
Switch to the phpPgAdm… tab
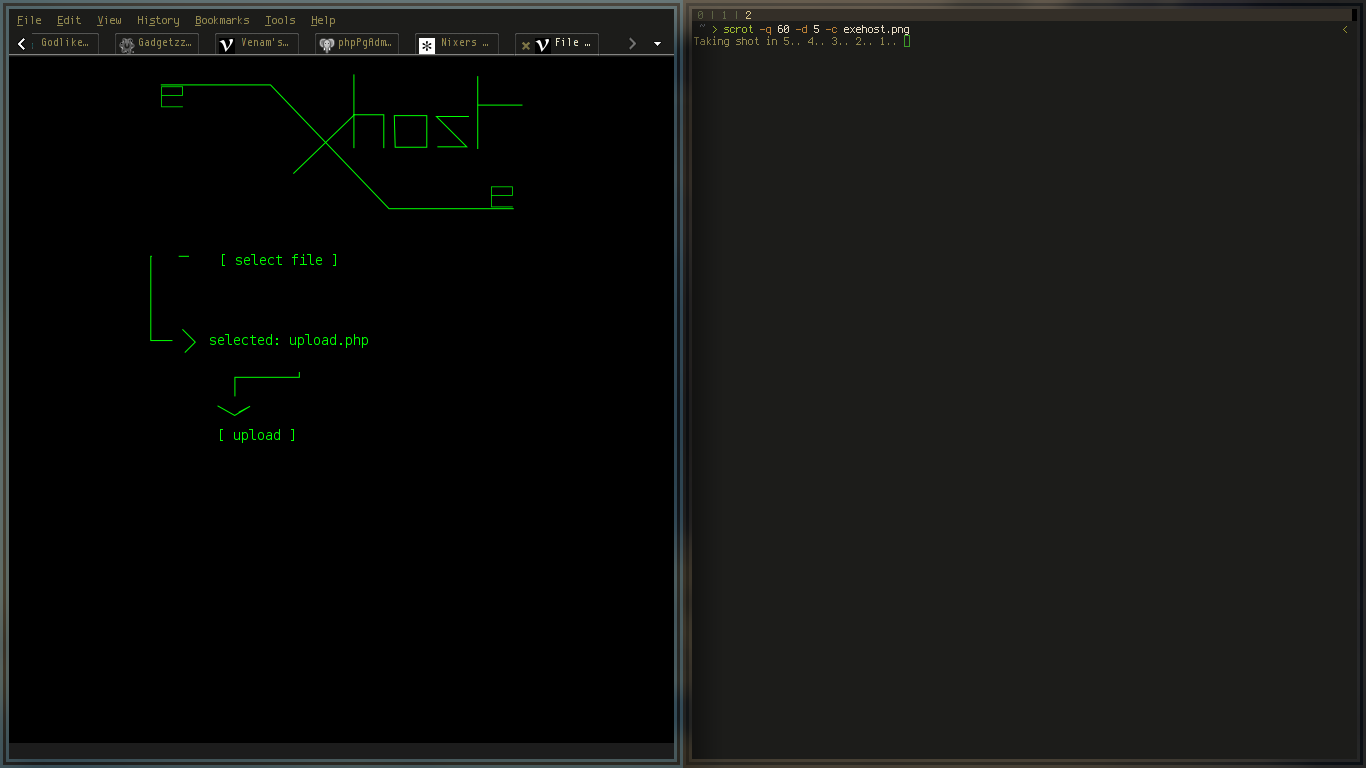pyautogui.click(x=357, y=43)
